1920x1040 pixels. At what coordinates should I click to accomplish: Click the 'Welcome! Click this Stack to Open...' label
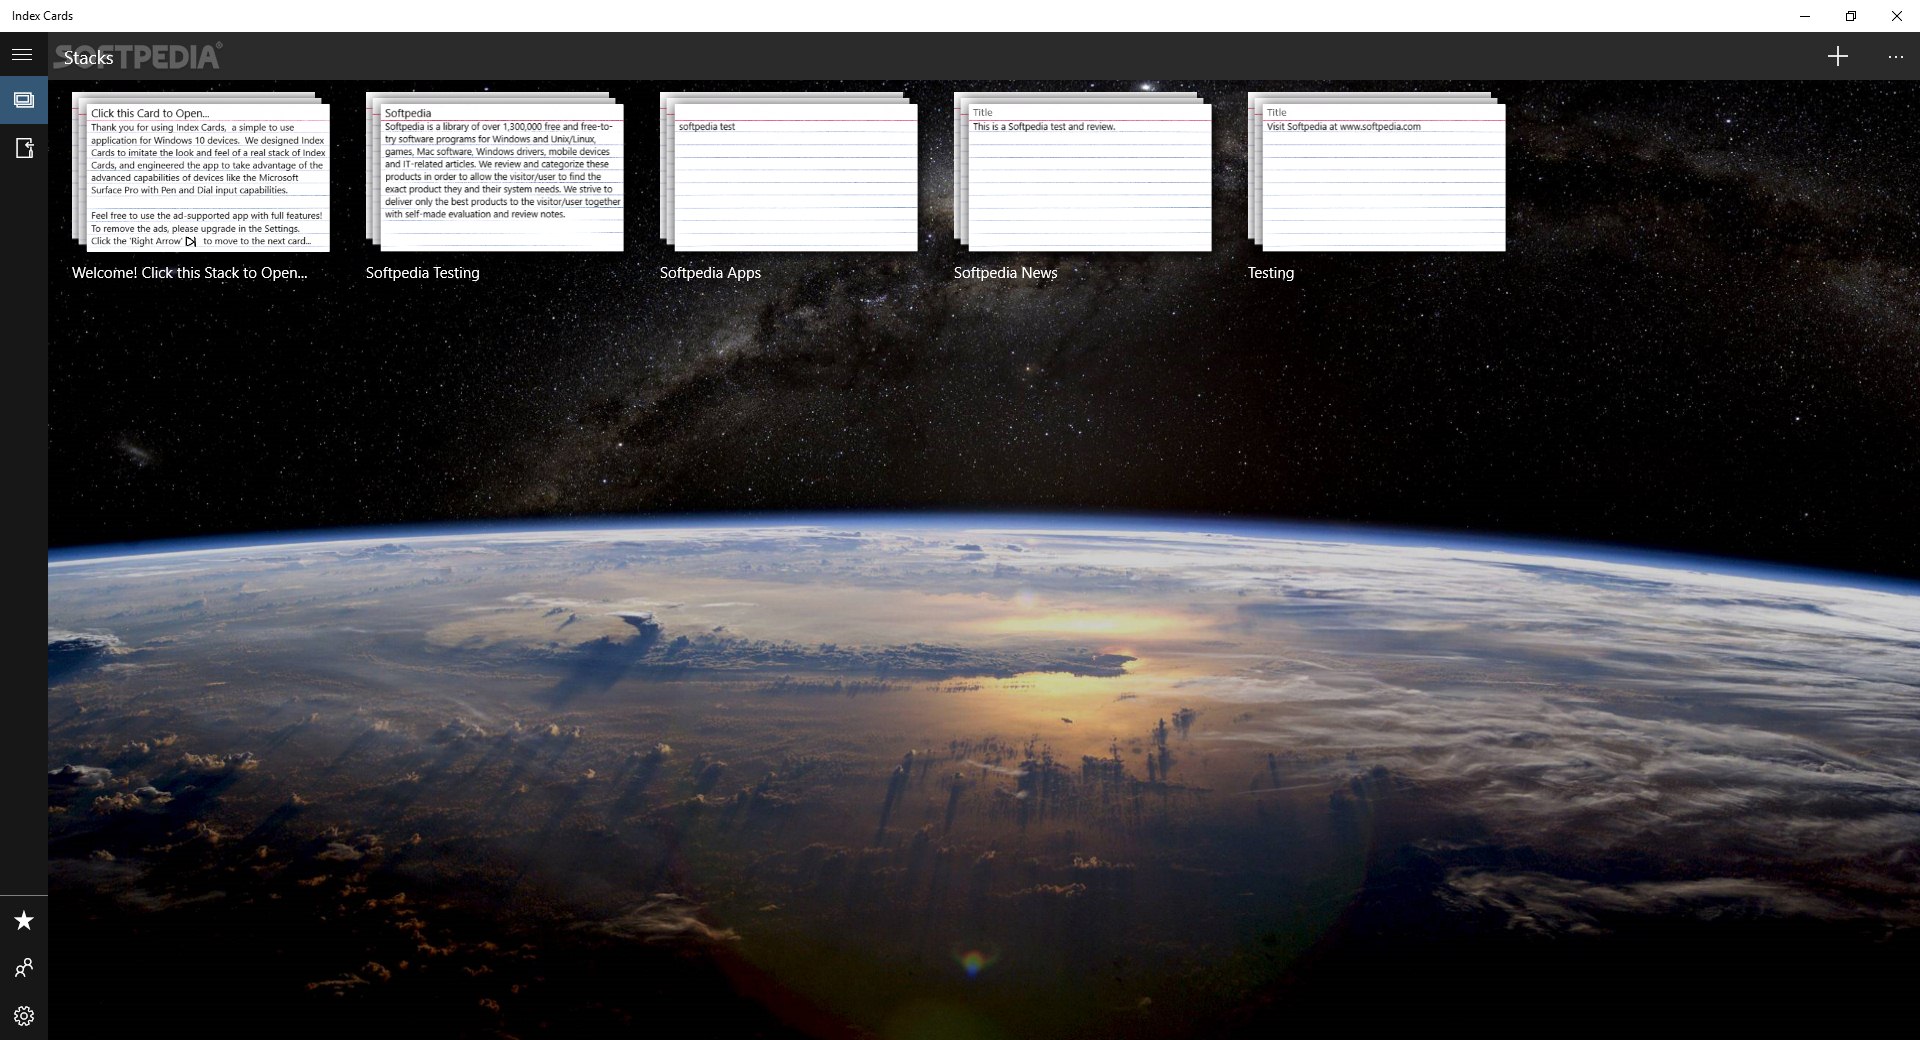click(x=190, y=273)
